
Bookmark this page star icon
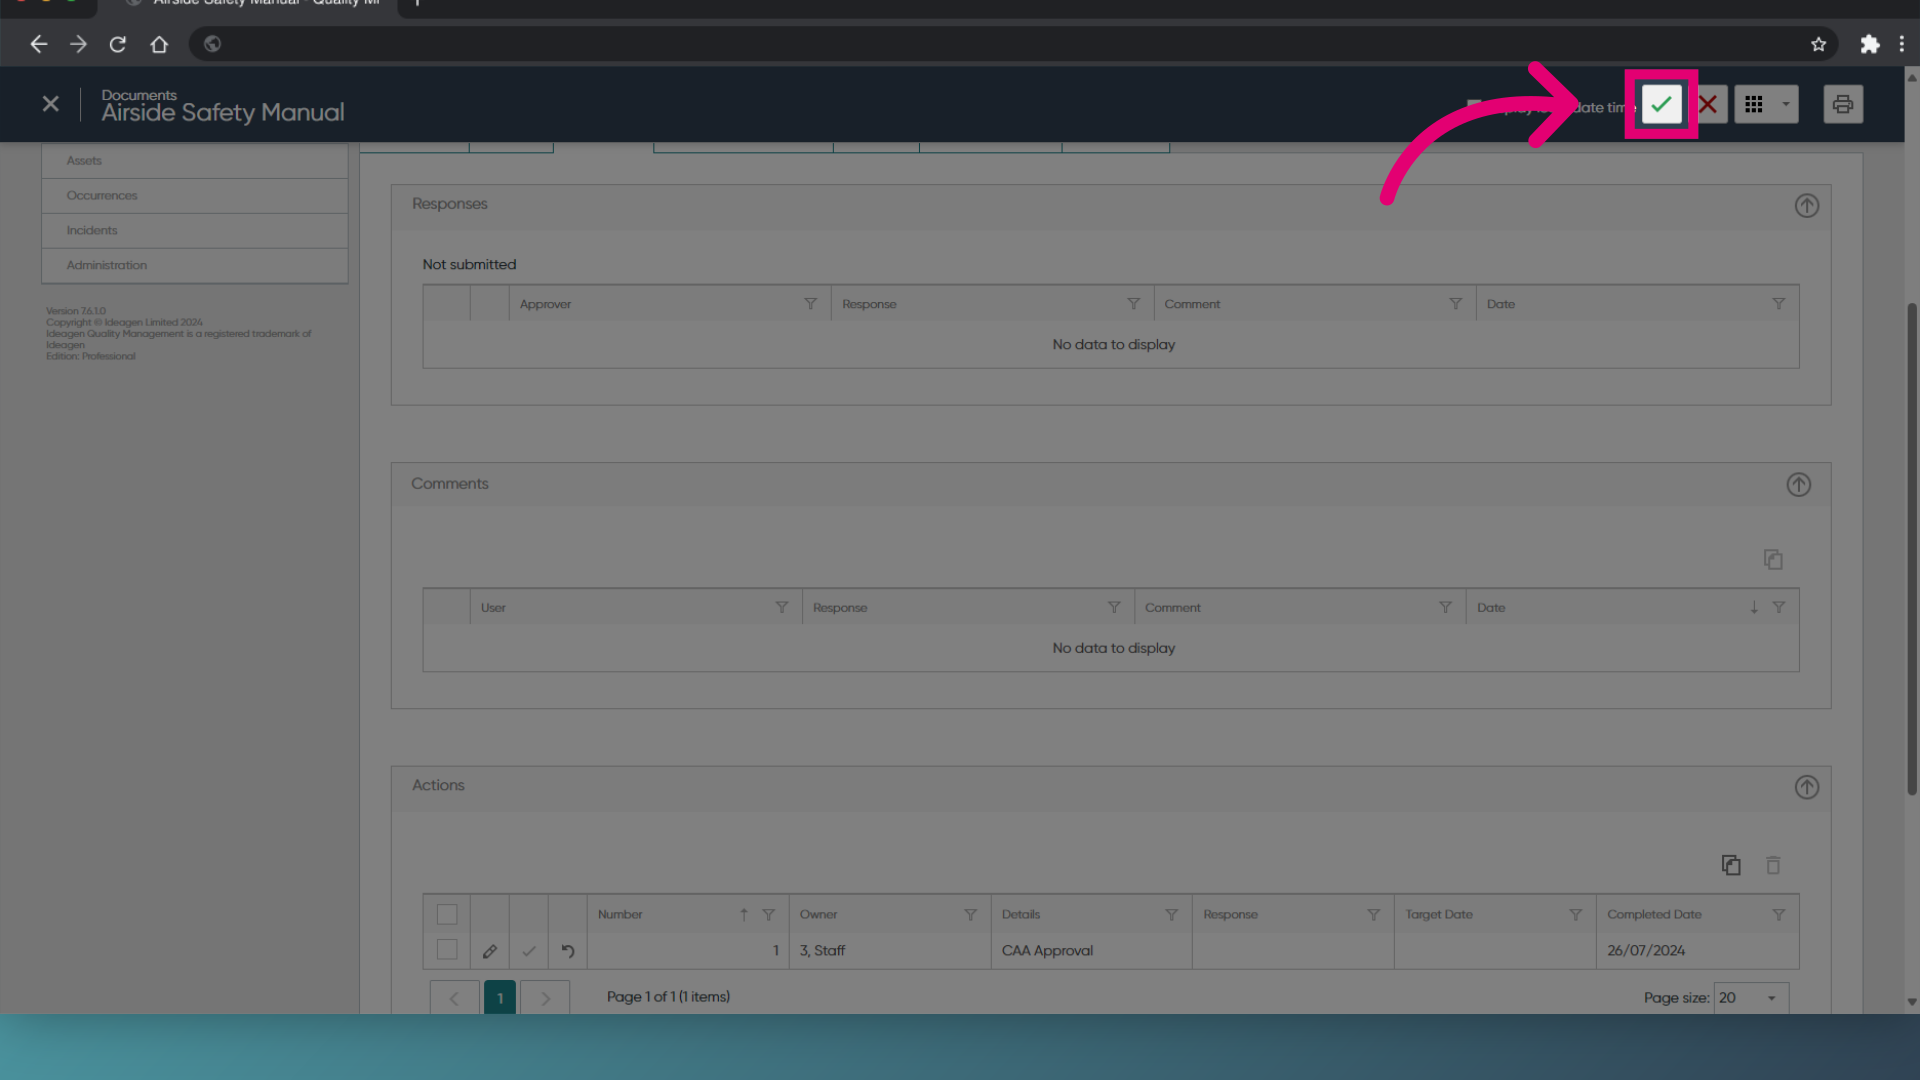[x=1818, y=44]
